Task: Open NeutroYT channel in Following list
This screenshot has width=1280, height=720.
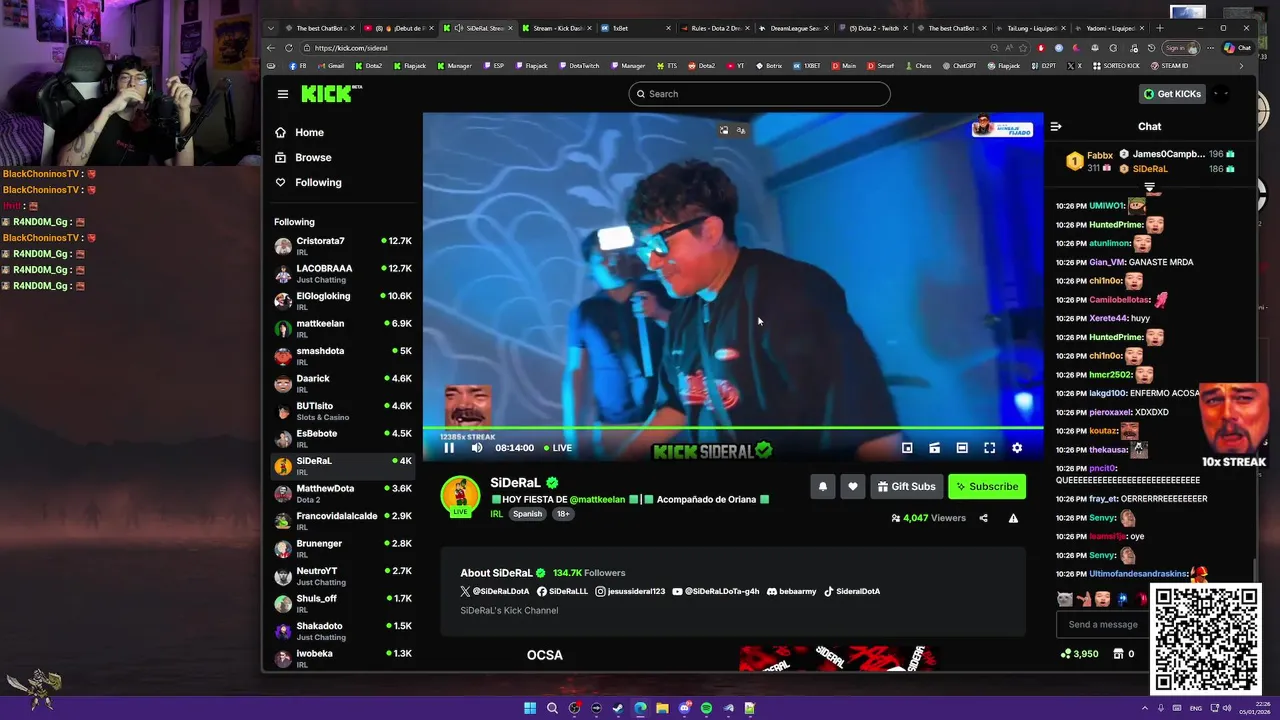Action: point(343,576)
